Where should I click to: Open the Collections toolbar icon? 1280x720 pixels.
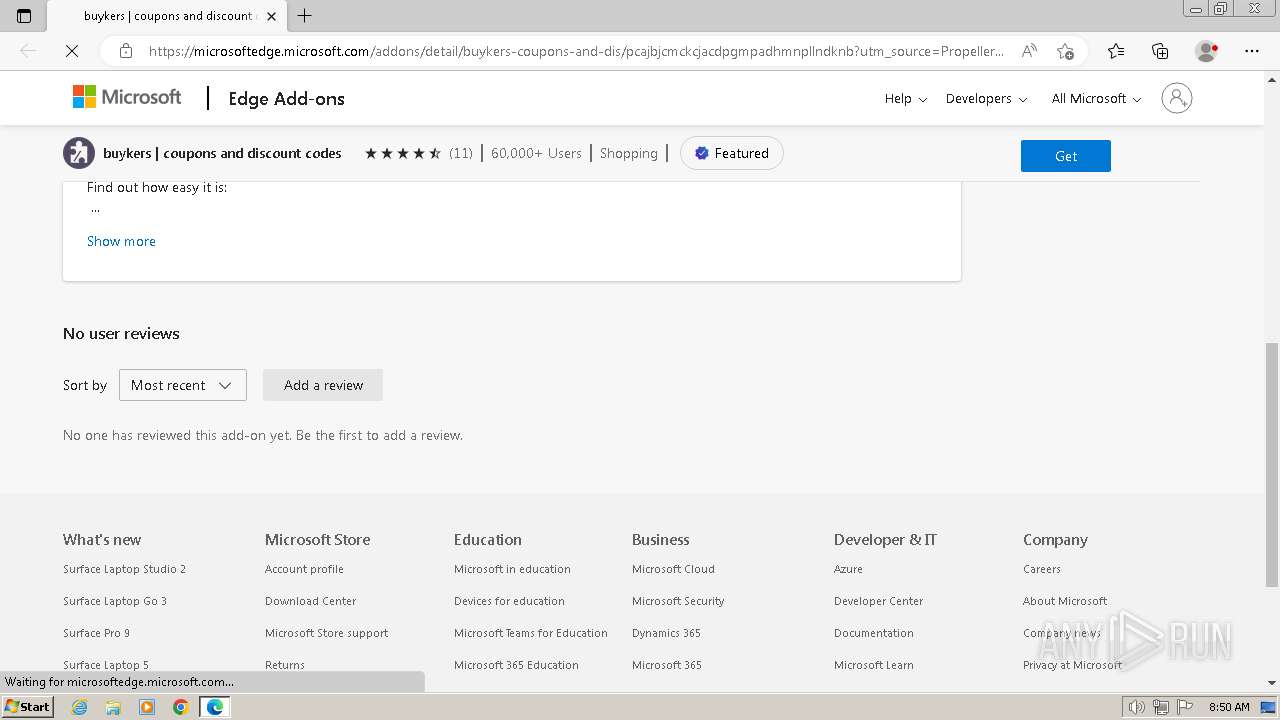click(1160, 51)
